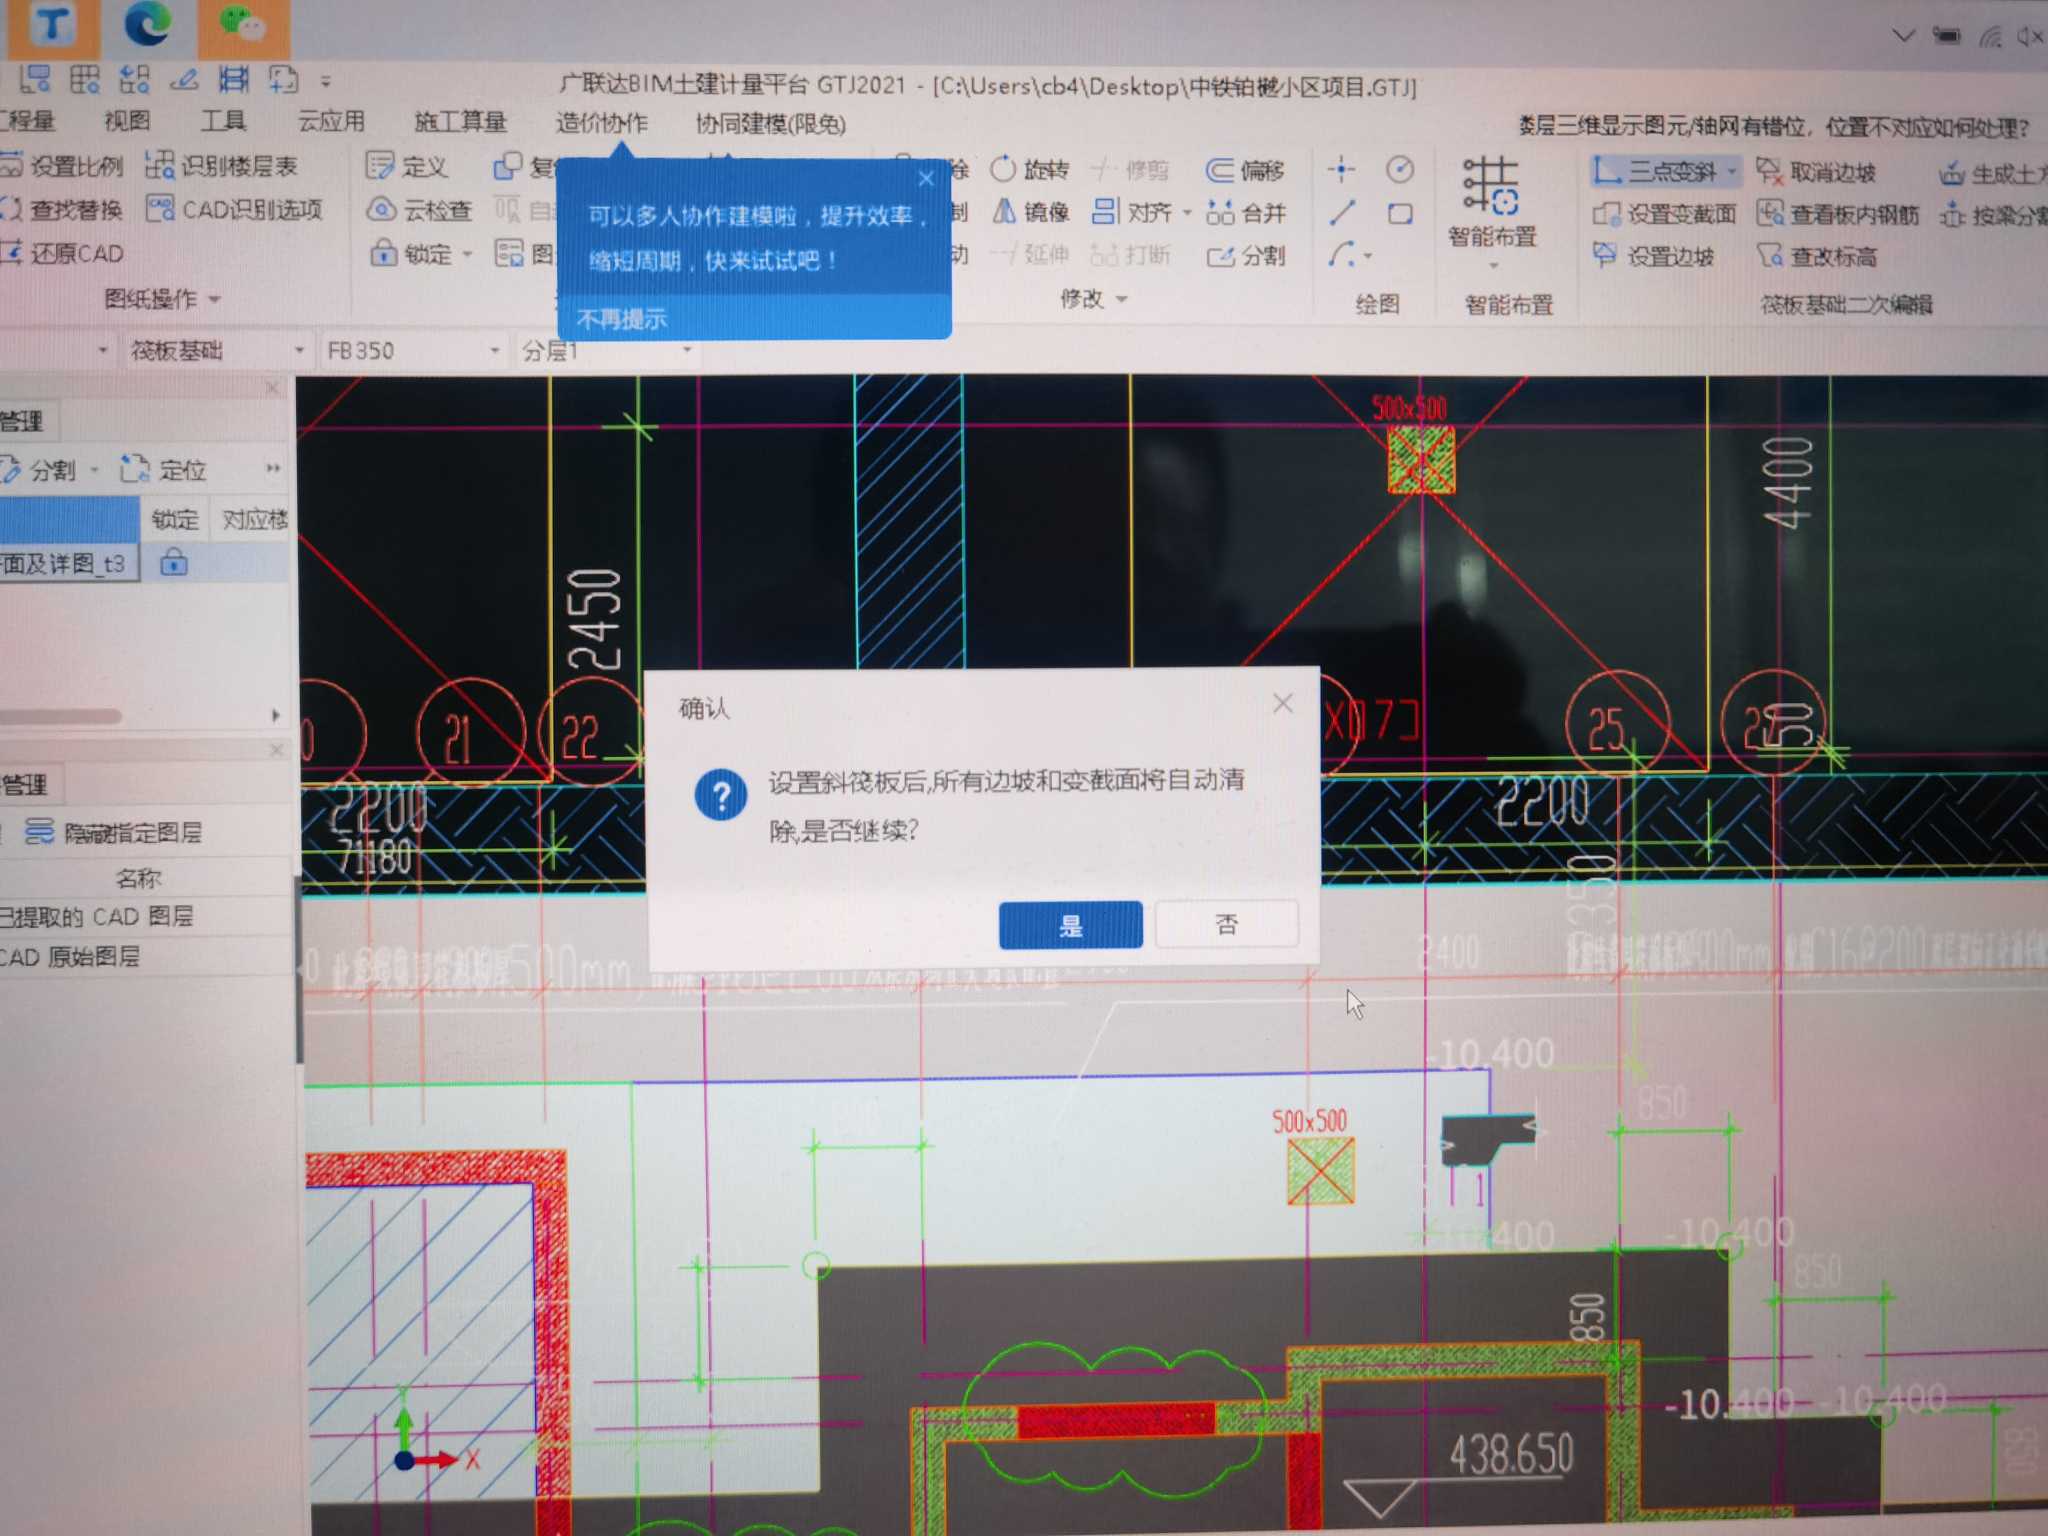Screen dimensions: 2048x1536
Task: Click the 对应楼 column header
Action: (x=250, y=519)
